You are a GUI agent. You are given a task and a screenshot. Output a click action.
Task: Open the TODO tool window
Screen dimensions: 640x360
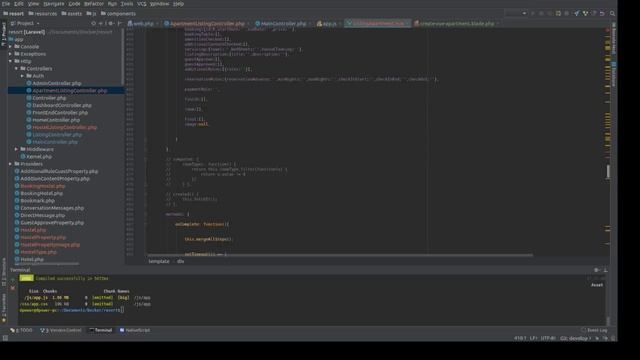click(x=21, y=330)
